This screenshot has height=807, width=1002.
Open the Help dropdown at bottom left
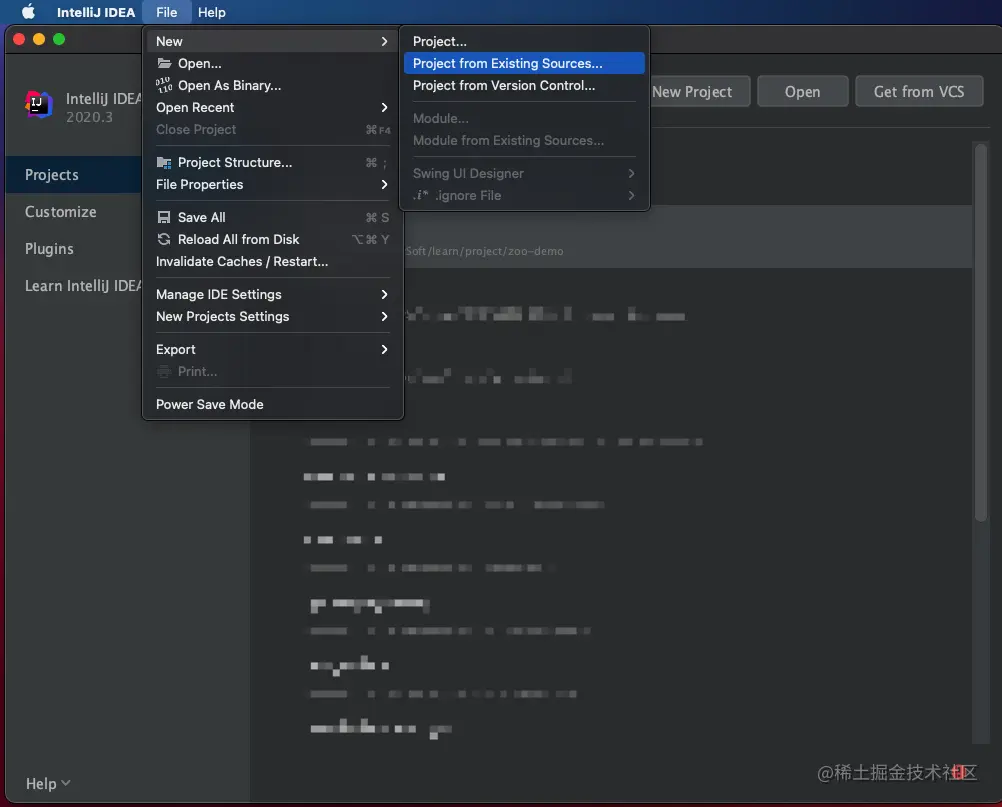tap(47, 783)
